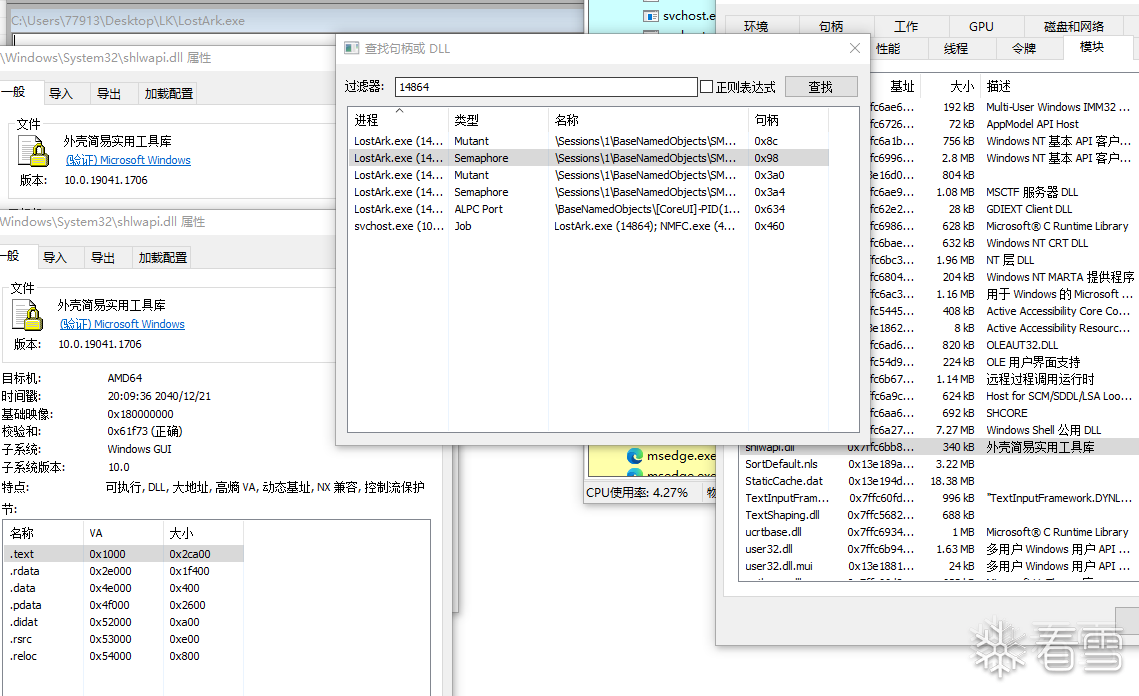Screen dimensions: 1139x696
Task: Click the 名称 column header in find dialog
Action: coord(649,120)
